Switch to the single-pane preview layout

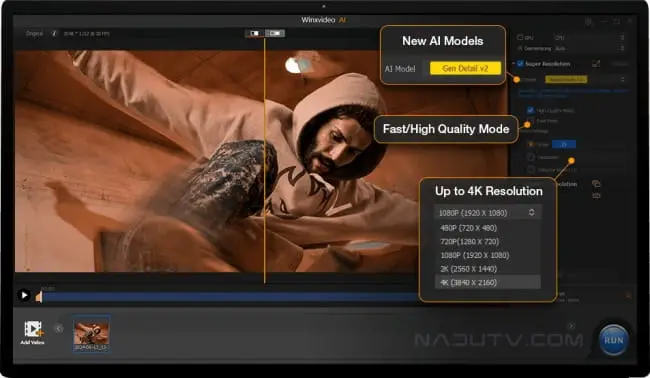click(x=255, y=33)
